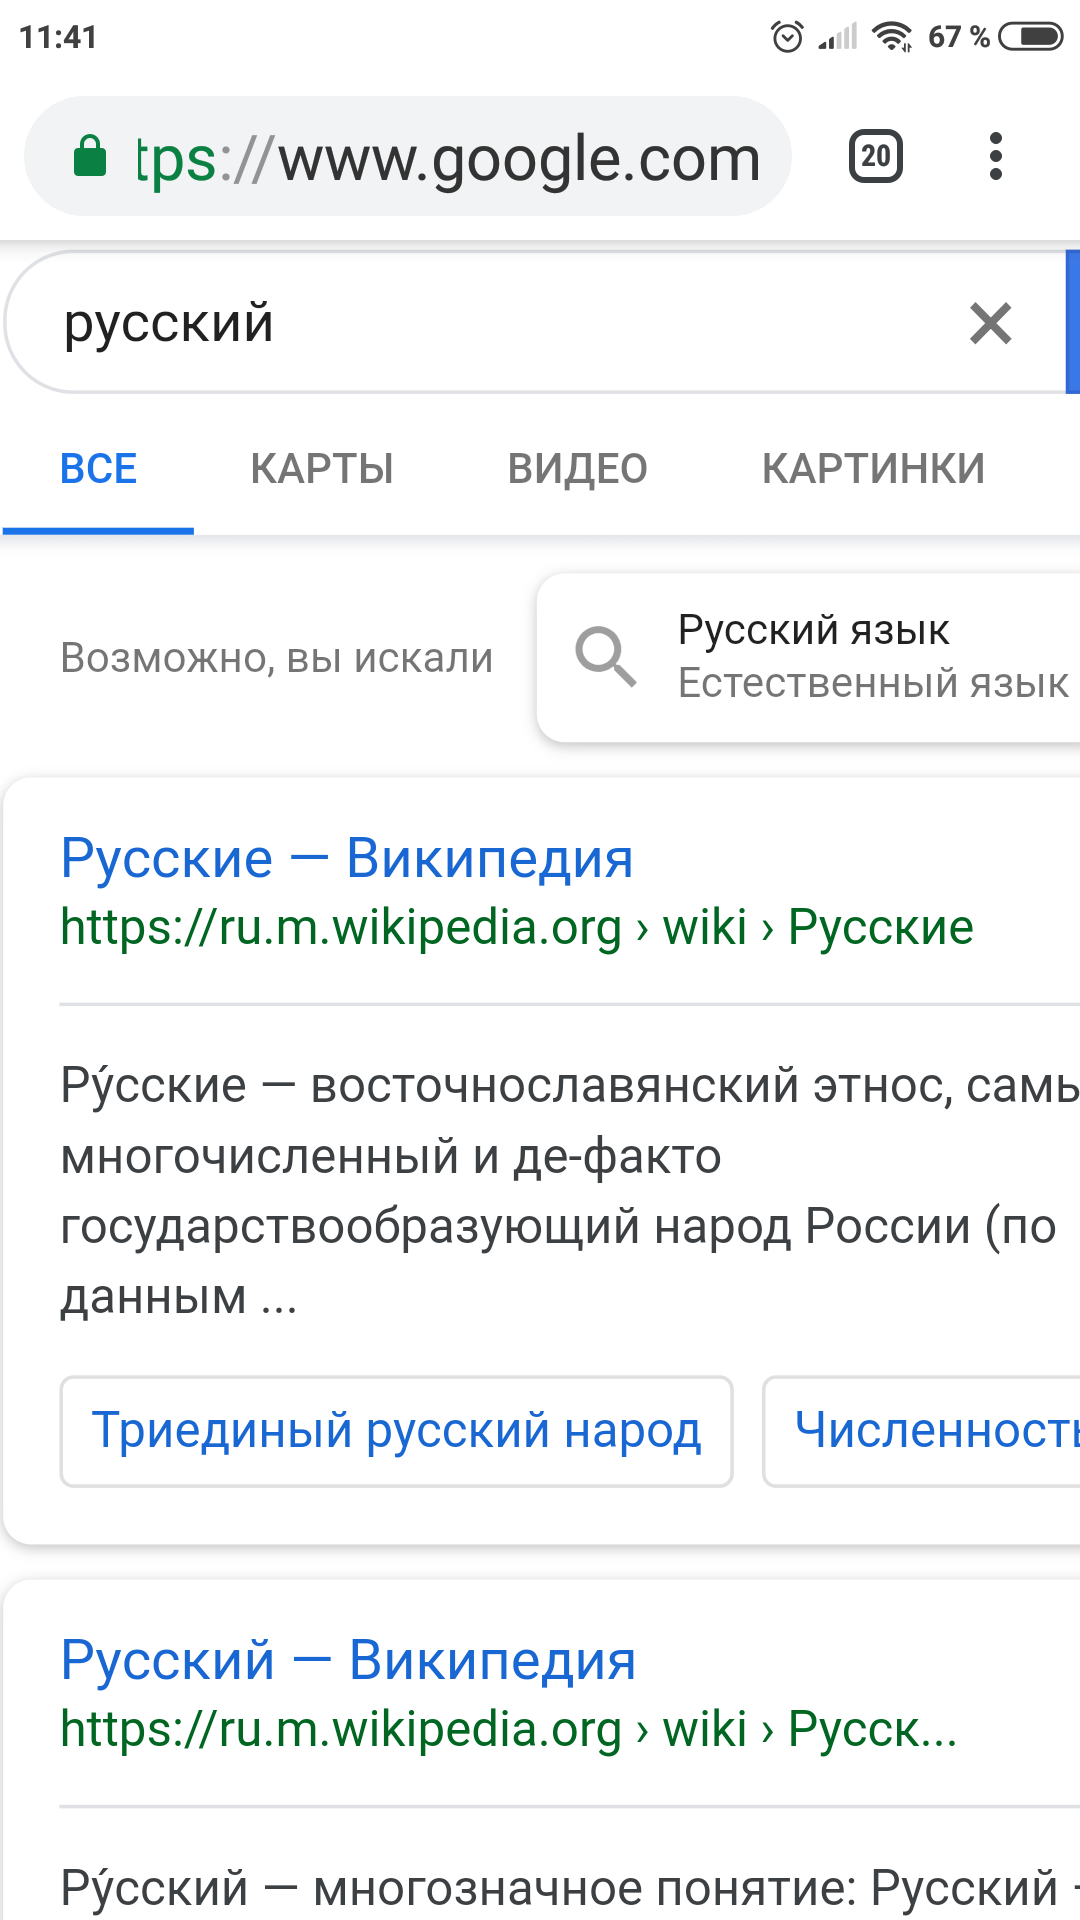Open Chrome three-dot overflow menu
Image resolution: width=1080 pixels, height=1920 pixels.
coord(995,157)
